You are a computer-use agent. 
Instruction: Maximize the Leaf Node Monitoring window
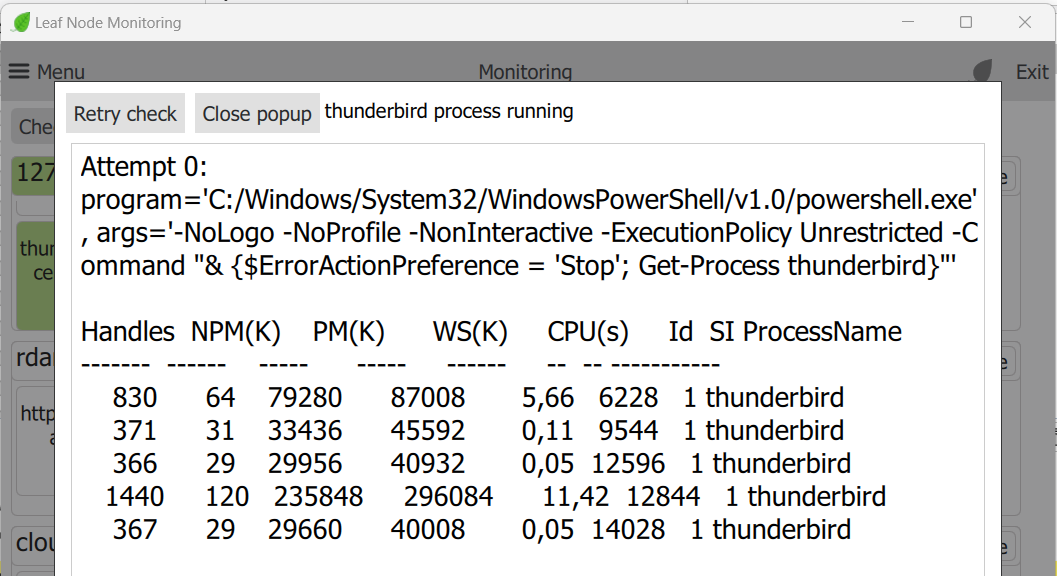(966, 22)
